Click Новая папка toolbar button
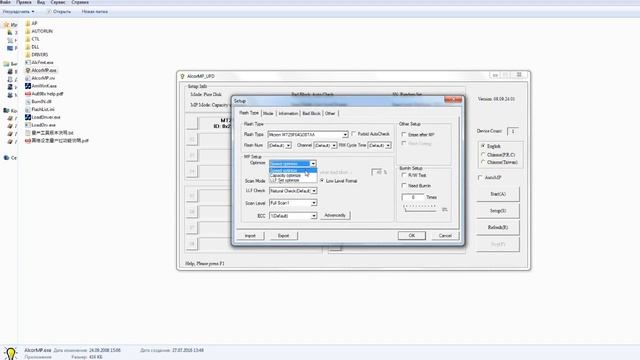This screenshot has height=360, width=640. click(x=95, y=12)
